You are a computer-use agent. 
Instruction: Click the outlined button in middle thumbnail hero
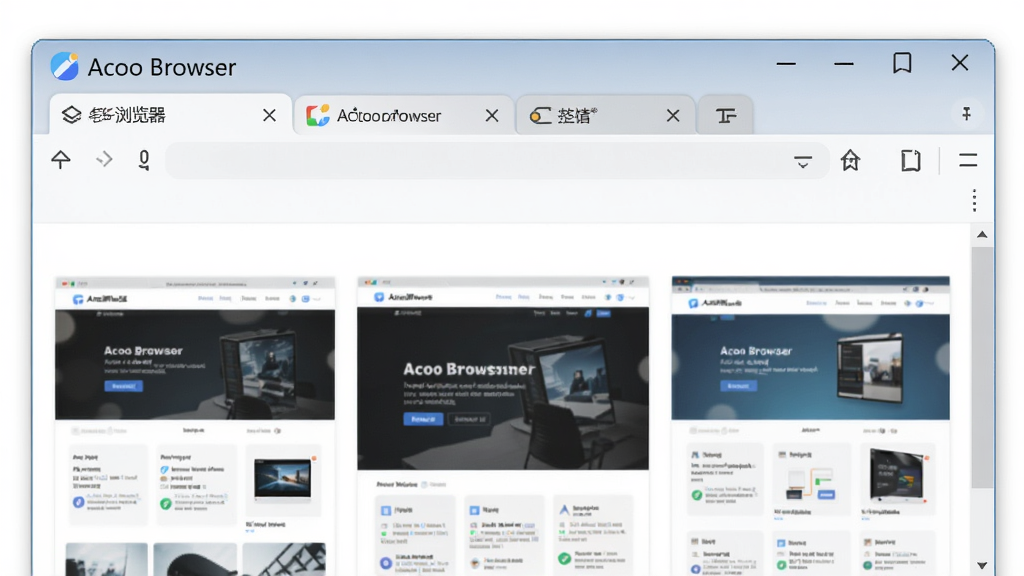pos(470,419)
